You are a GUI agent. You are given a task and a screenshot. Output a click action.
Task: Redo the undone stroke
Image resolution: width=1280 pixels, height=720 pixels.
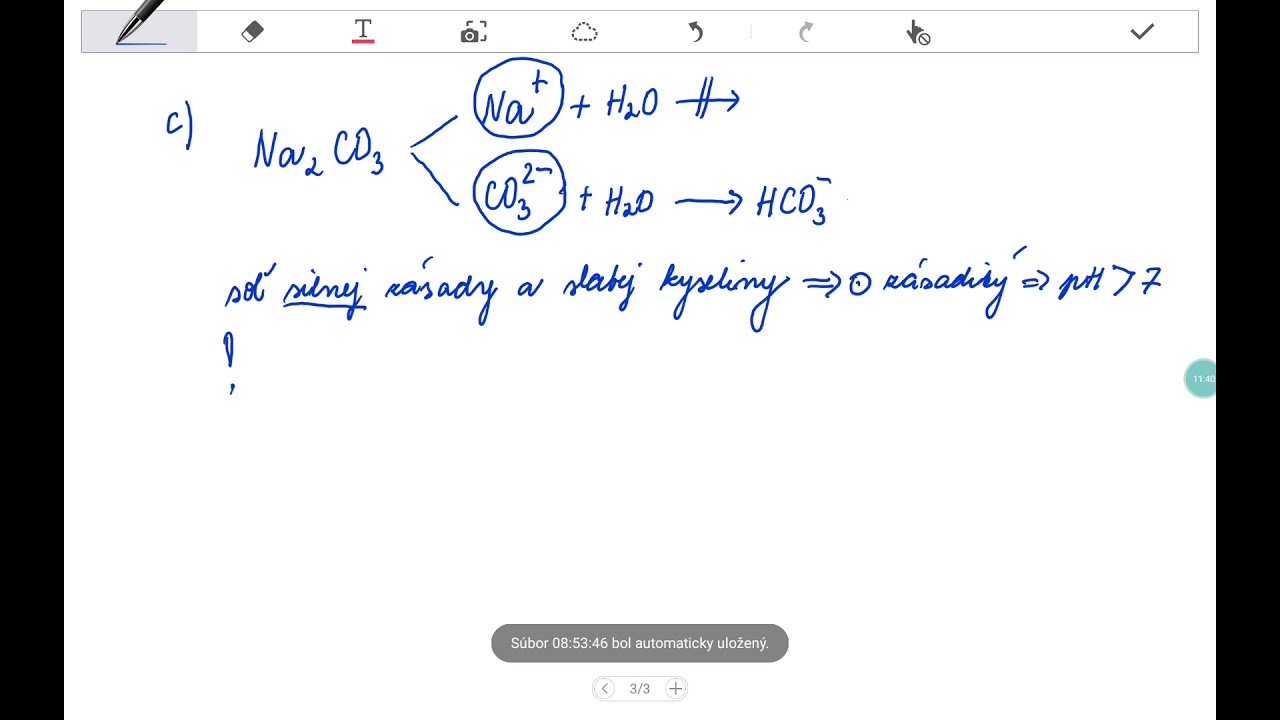click(x=806, y=33)
